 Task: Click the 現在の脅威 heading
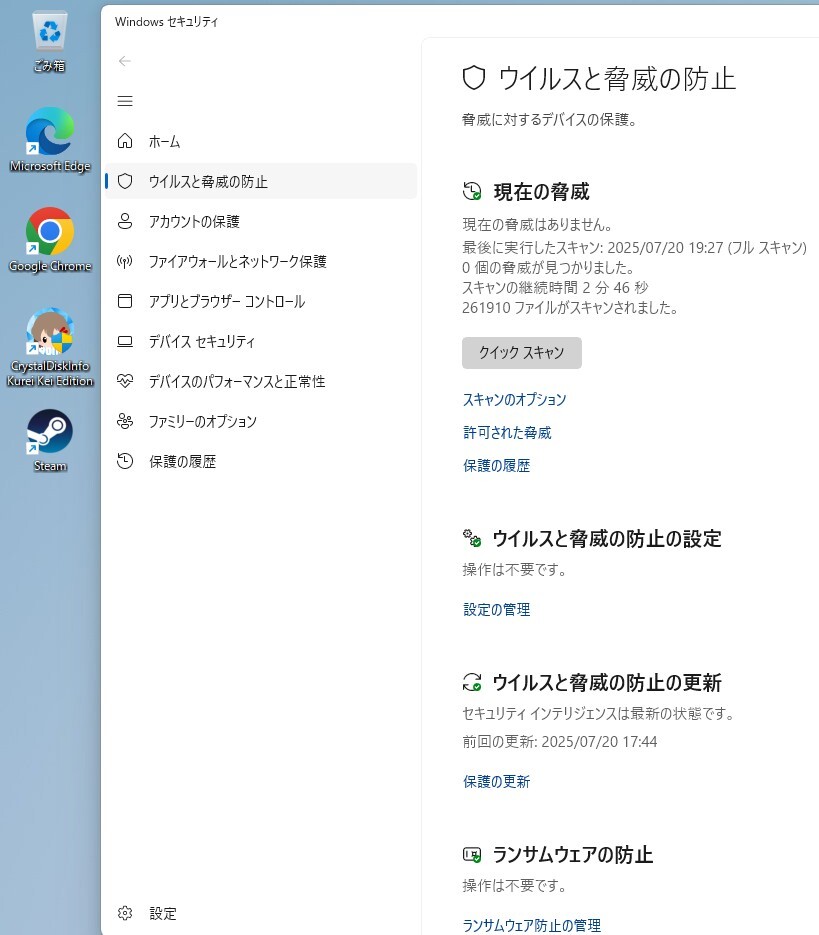click(542, 192)
